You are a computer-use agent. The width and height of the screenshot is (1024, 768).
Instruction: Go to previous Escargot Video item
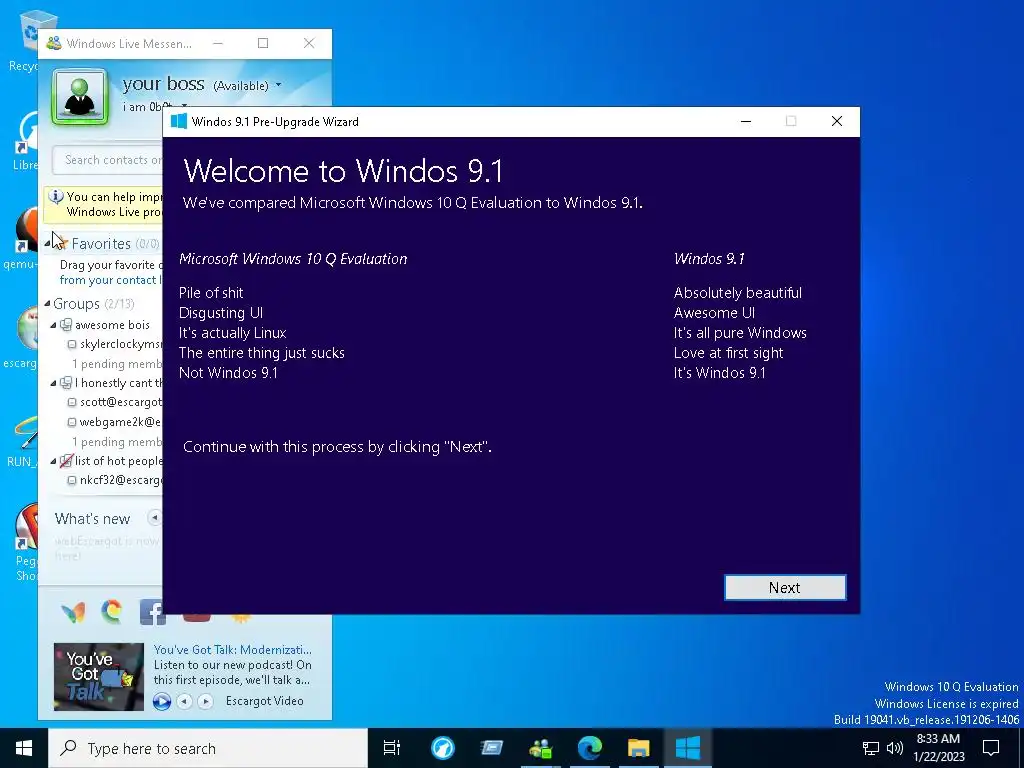[x=185, y=701]
